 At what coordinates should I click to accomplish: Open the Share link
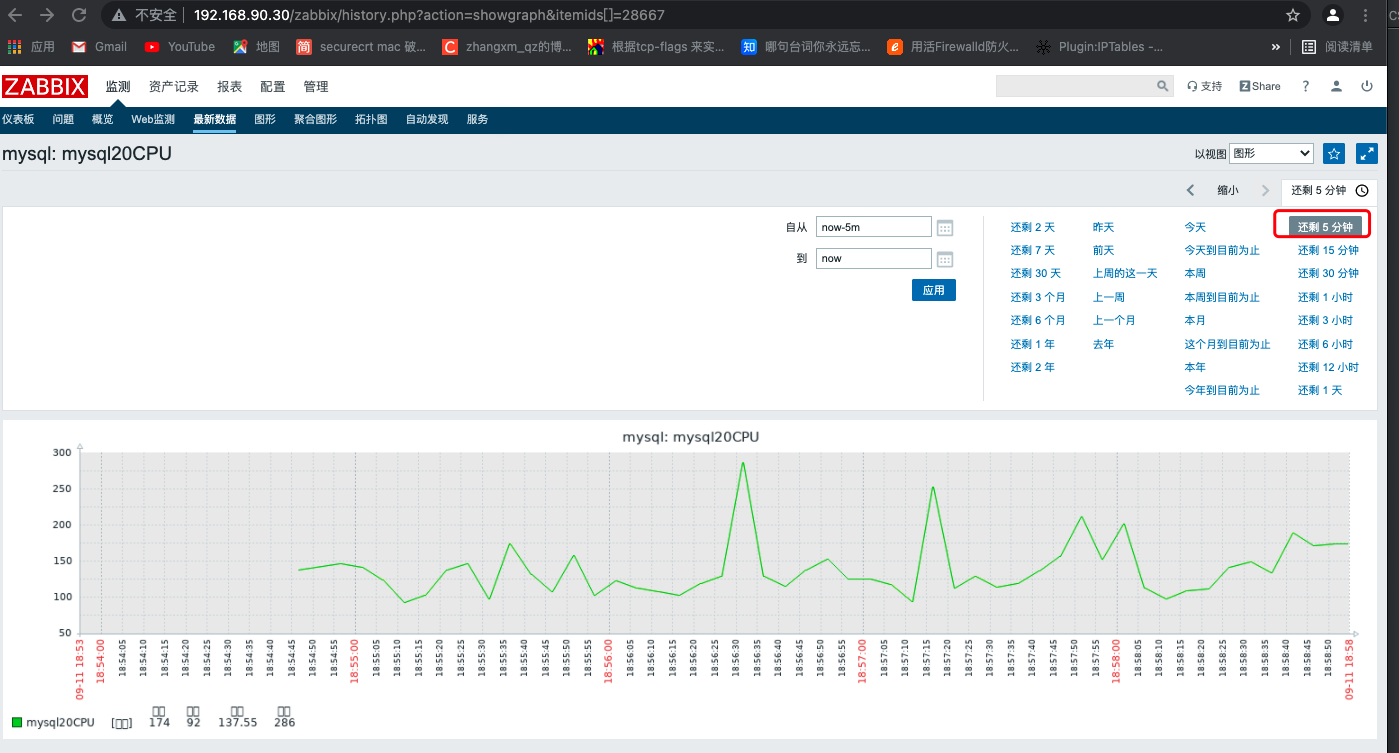tap(1260, 86)
